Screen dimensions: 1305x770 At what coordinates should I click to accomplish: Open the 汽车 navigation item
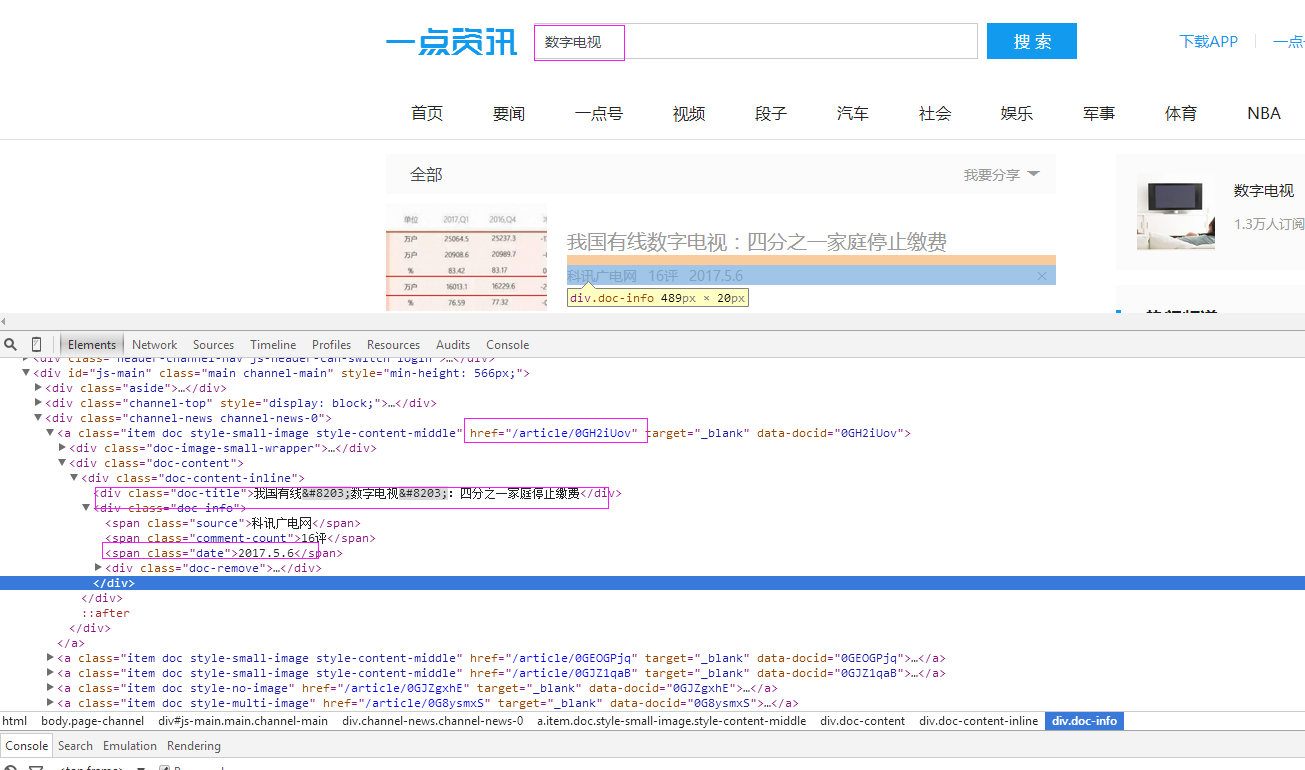click(853, 114)
